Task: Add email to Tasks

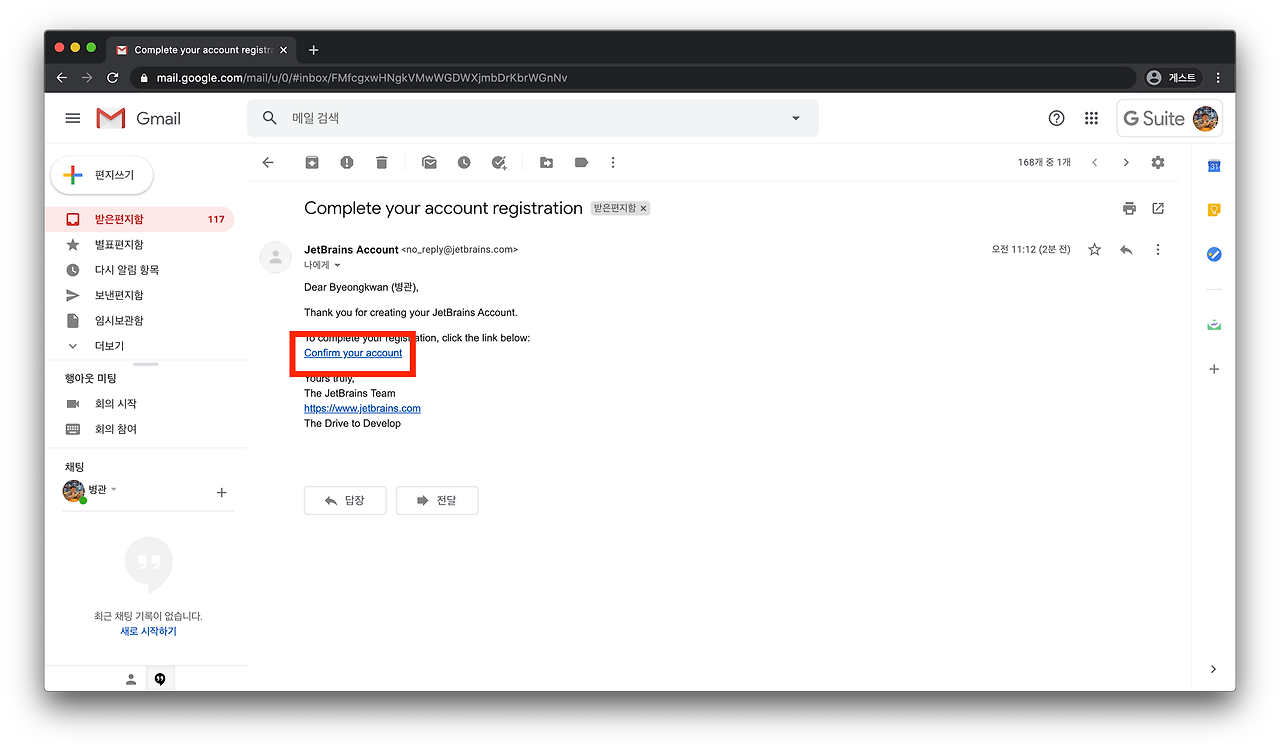Action: [x=499, y=162]
